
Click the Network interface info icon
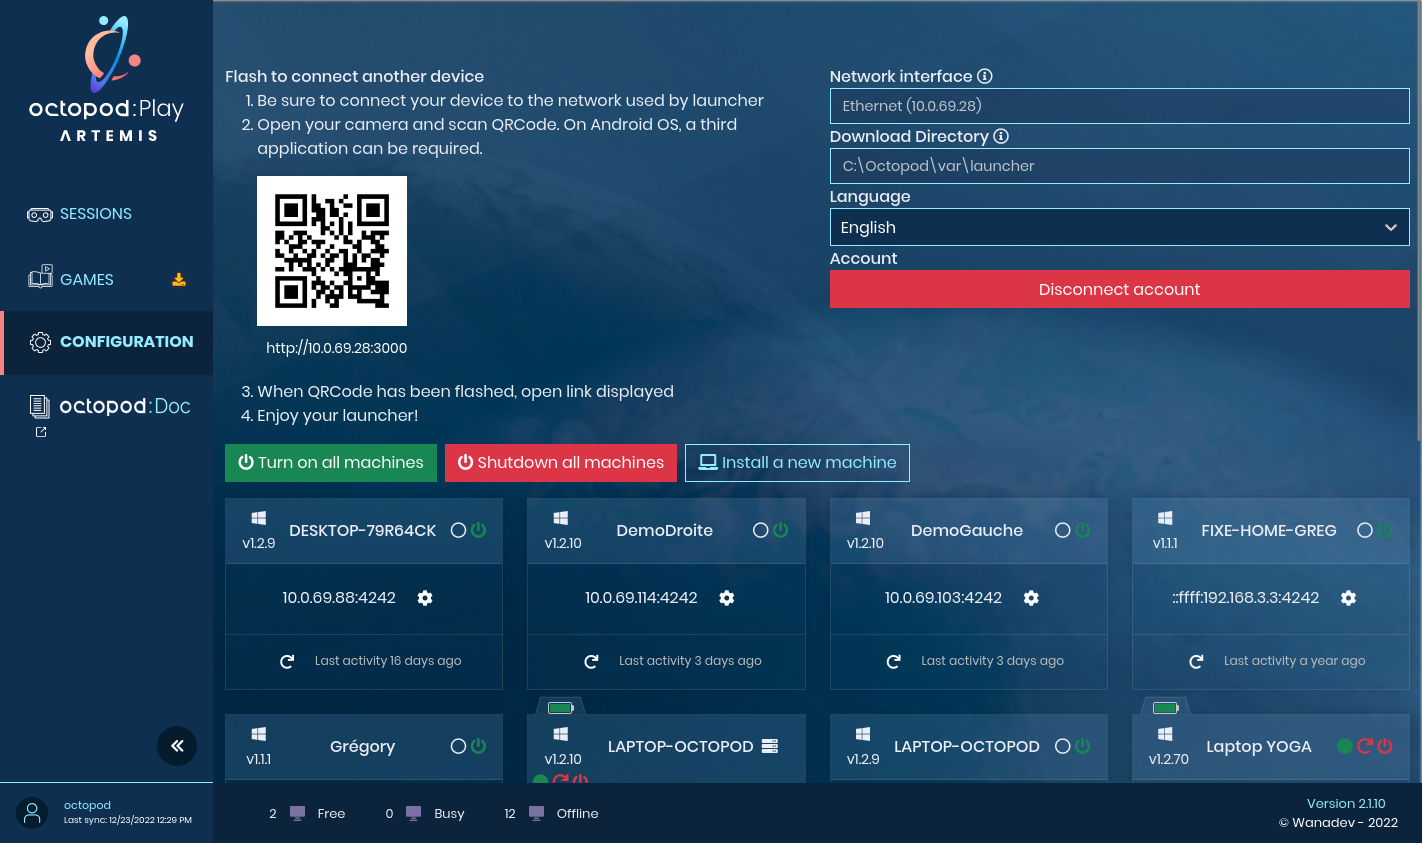(985, 76)
